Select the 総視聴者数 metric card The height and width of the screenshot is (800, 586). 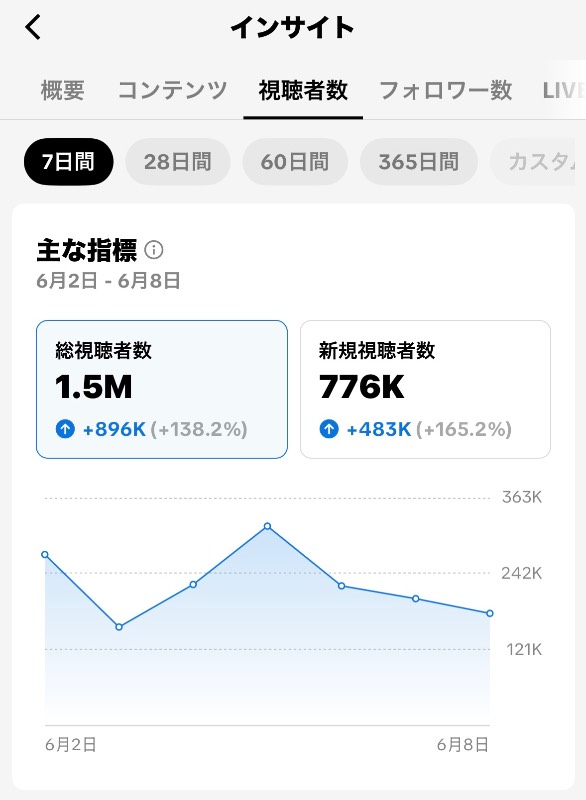[x=162, y=389]
